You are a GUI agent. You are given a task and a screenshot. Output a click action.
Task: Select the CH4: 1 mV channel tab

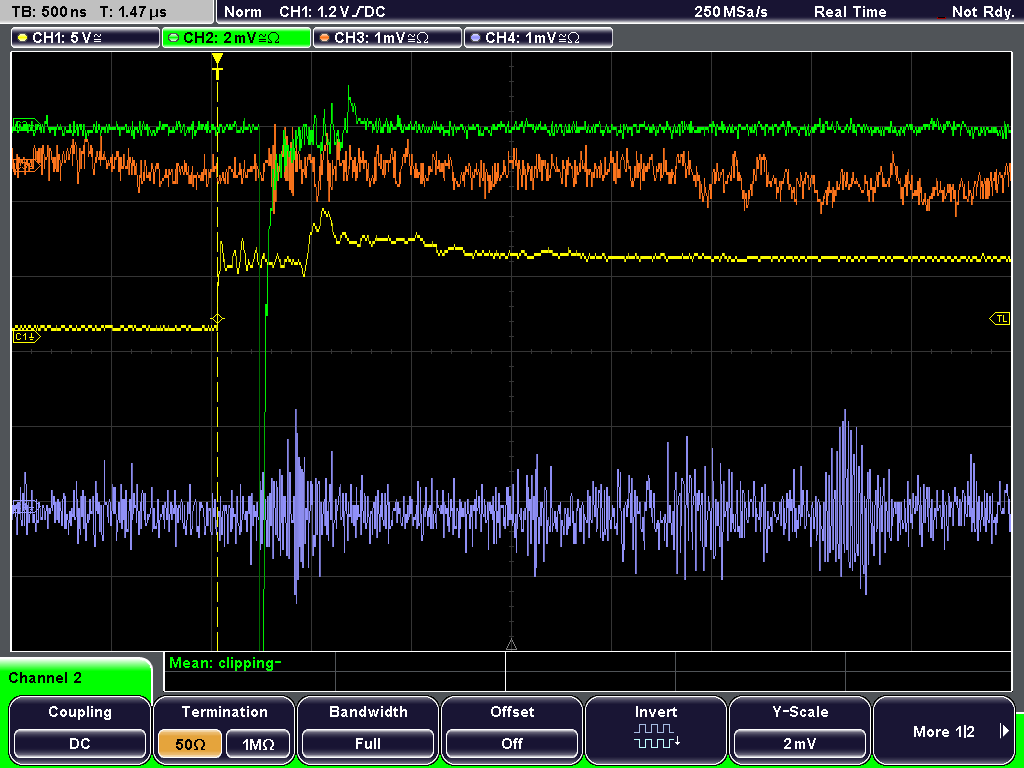pyautogui.click(x=538, y=38)
